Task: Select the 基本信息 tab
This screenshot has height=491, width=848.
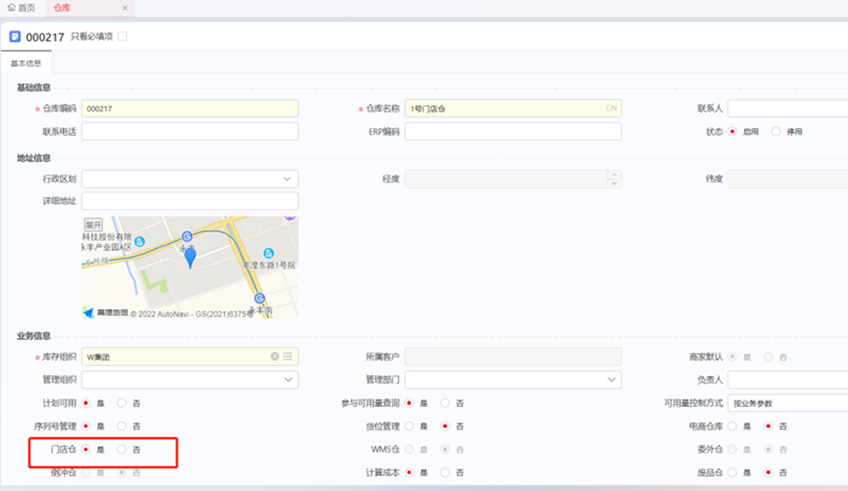Action: pos(26,63)
